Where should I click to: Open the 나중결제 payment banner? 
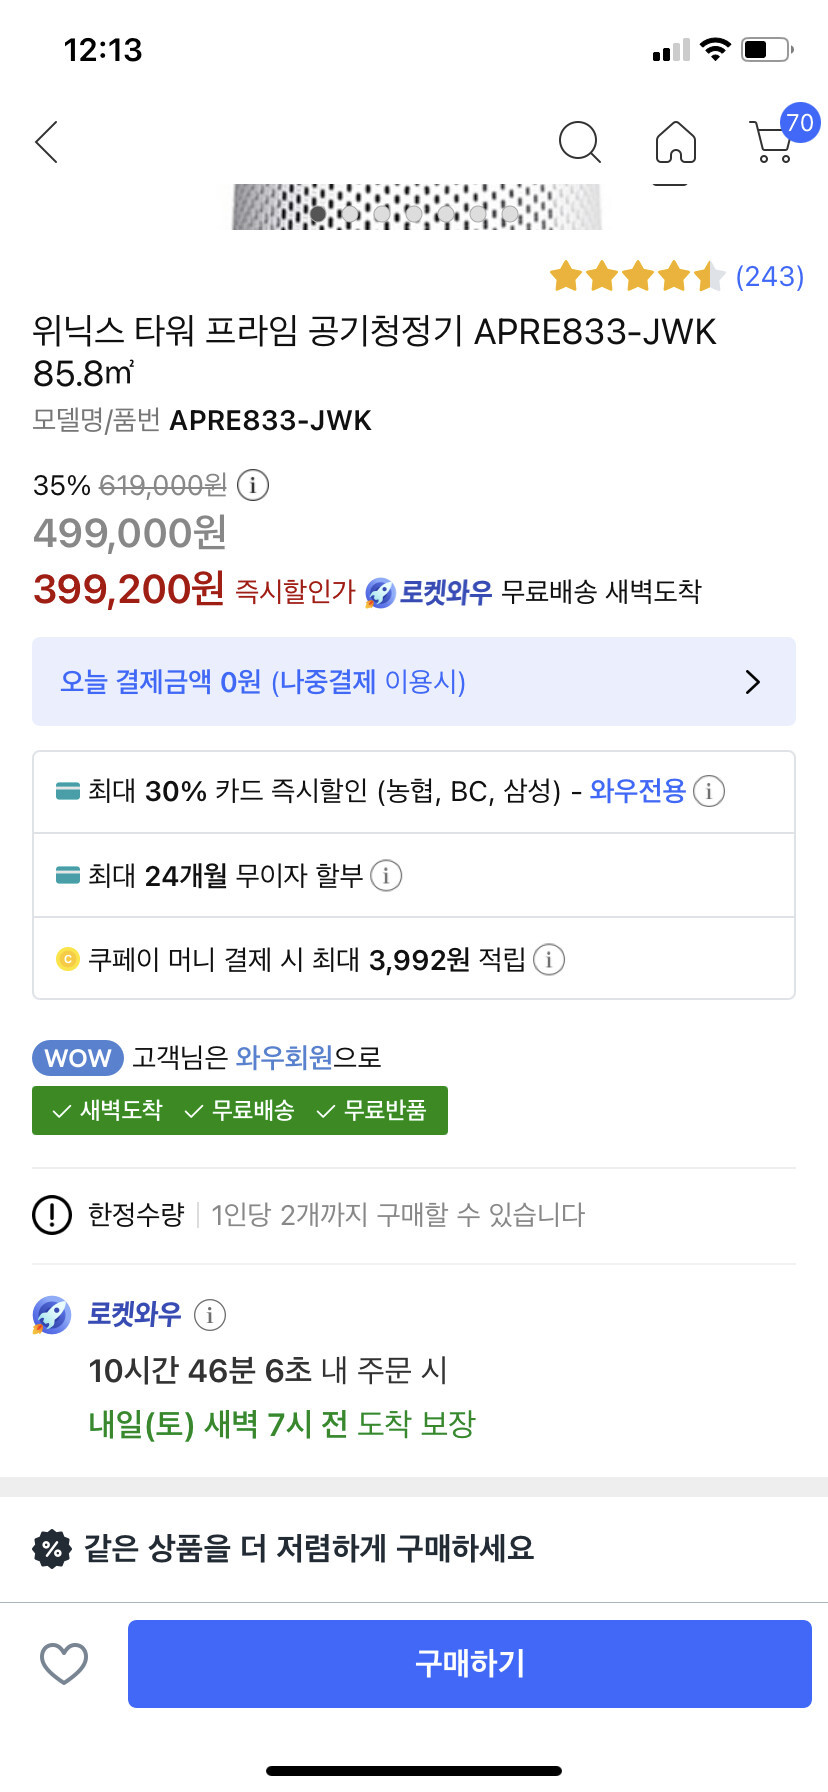[x=414, y=682]
